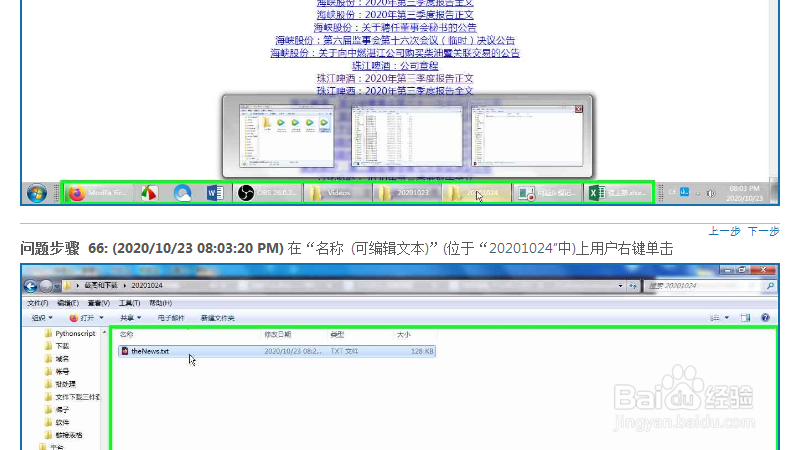Select the Pythonscript folder in the navigation pane
Screen dimensions: 800x450
click(x=70, y=333)
